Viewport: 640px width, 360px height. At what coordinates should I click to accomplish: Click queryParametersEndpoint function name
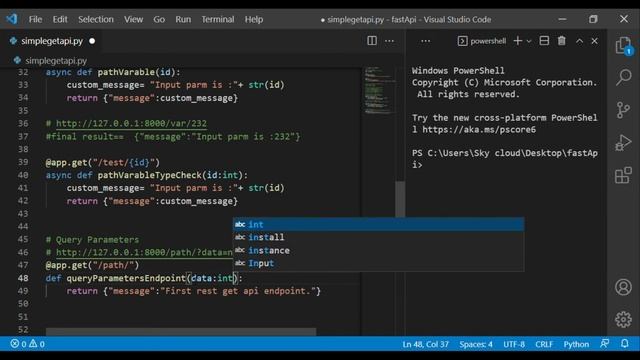126,278
